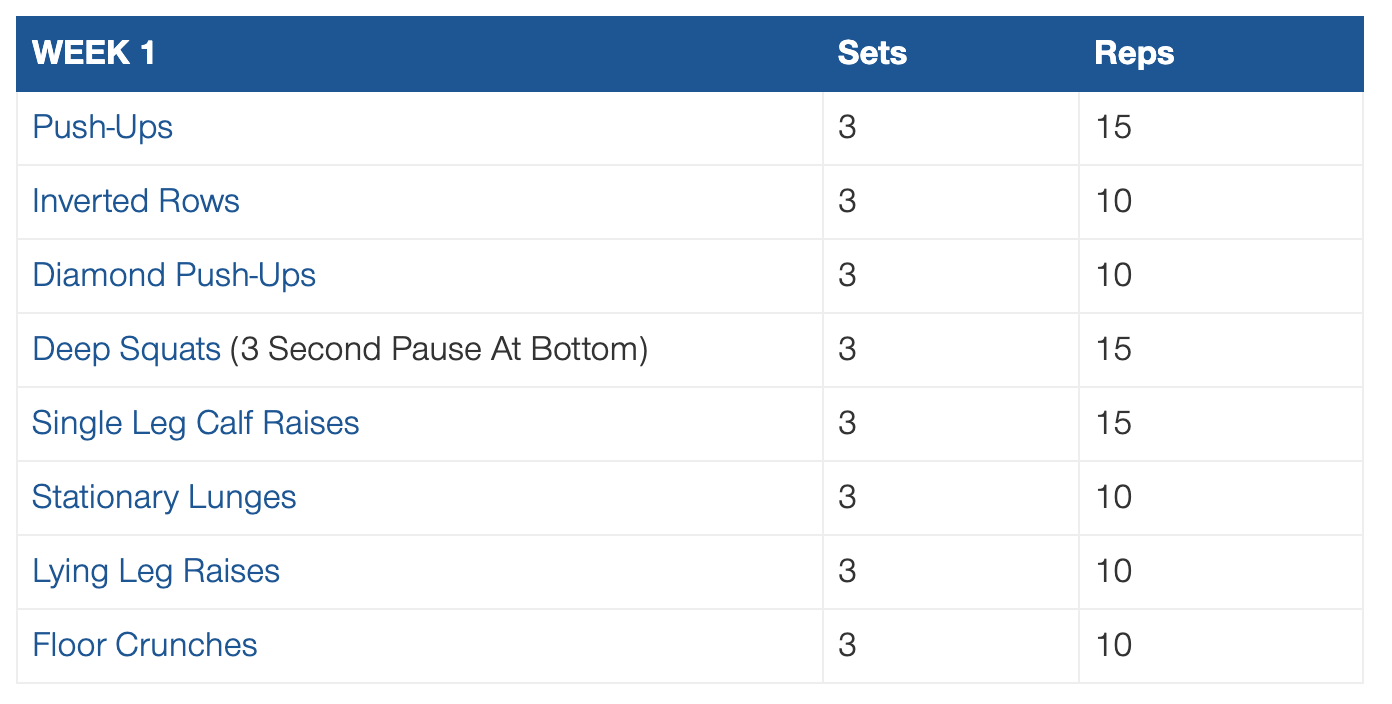Image resolution: width=1392 pixels, height=704 pixels.
Task: Open the Stationary Lunges link
Action: click(x=164, y=497)
